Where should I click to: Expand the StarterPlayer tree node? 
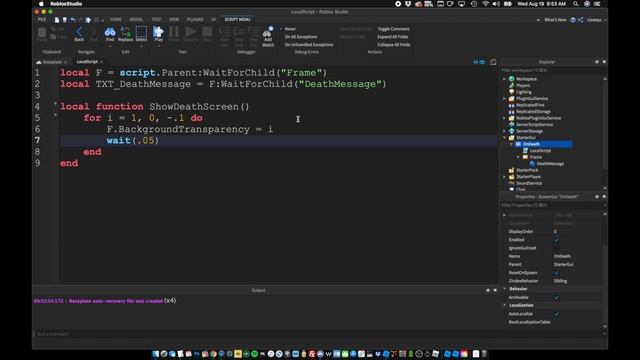504,177
